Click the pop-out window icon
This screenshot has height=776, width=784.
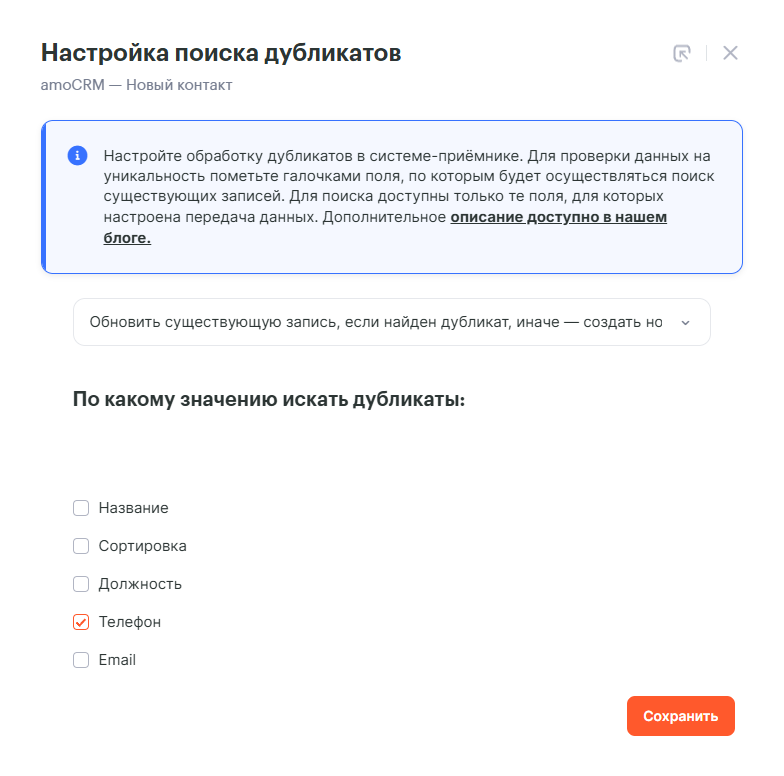click(682, 54)
